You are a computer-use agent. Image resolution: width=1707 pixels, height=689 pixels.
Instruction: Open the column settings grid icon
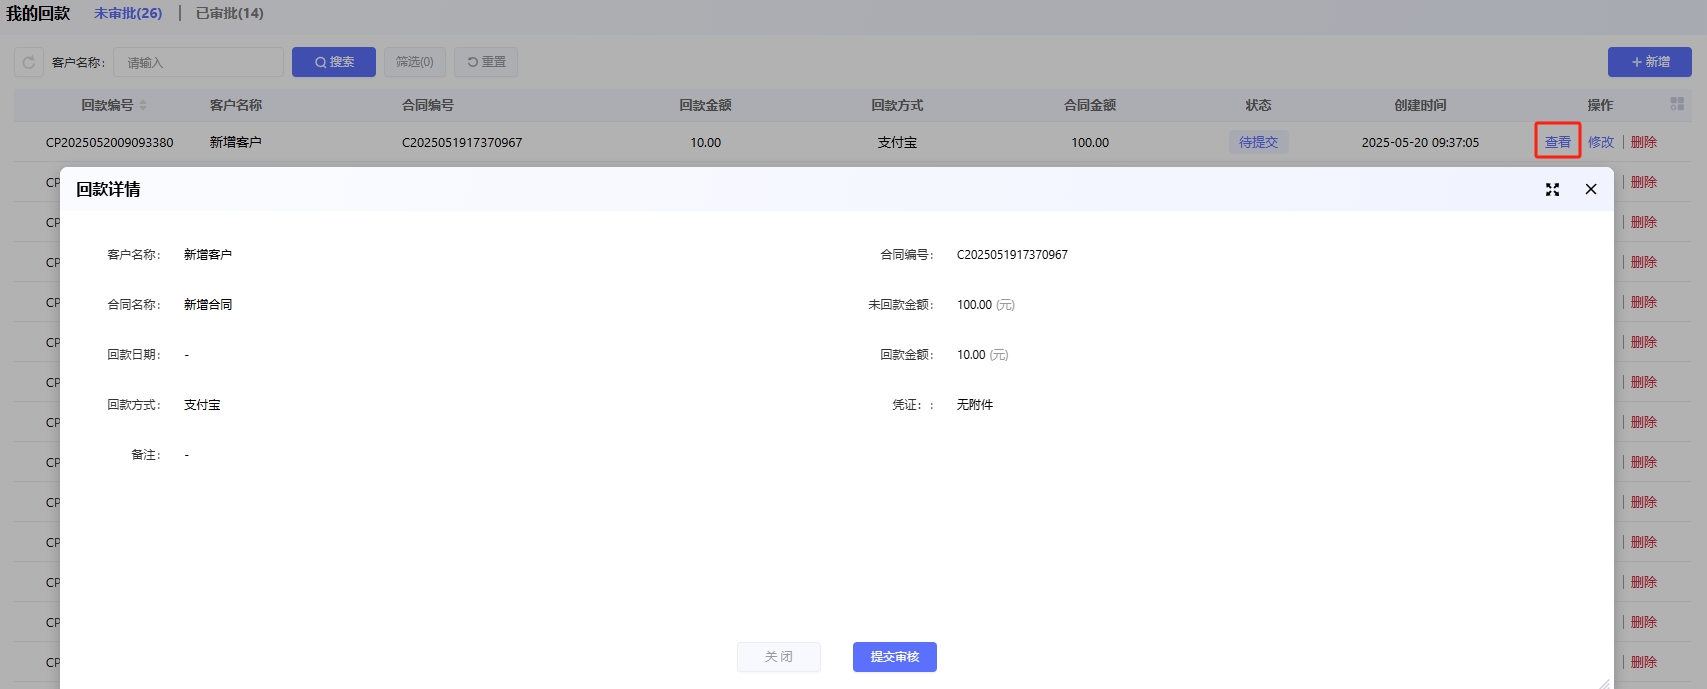[x=1677, y=104]
